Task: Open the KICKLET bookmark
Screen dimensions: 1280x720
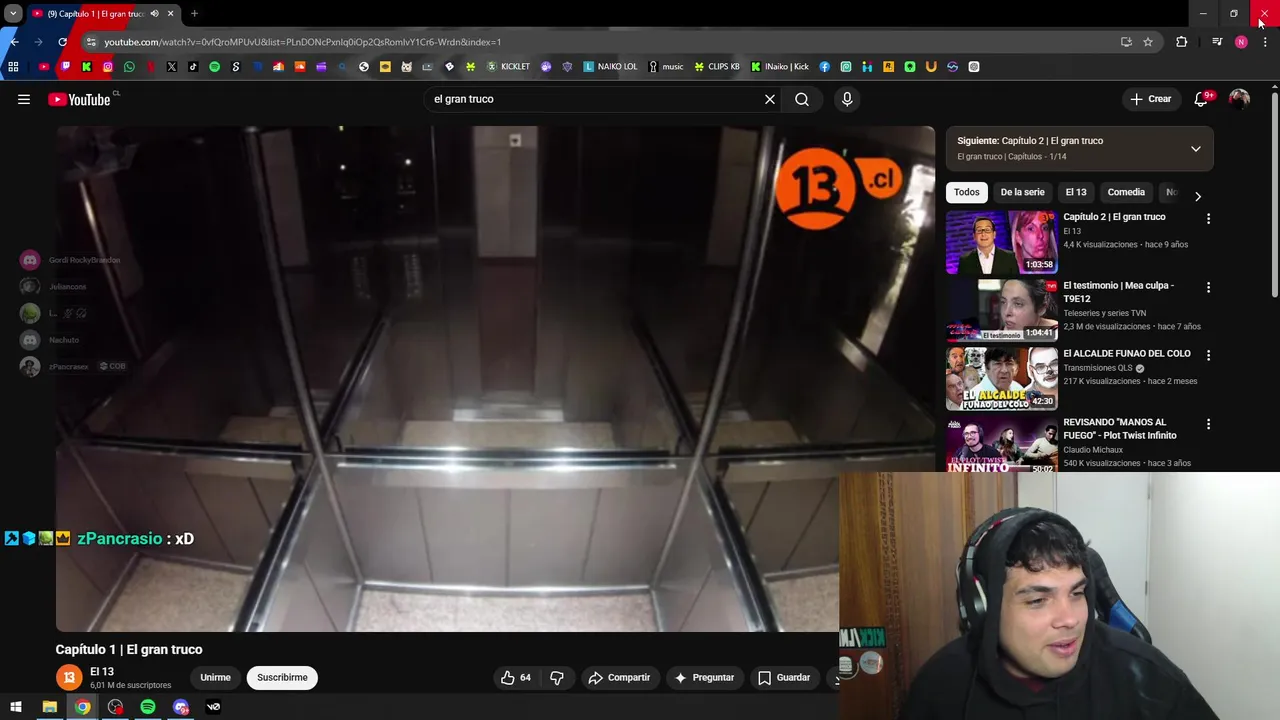Action: click(x=509, y=67)
